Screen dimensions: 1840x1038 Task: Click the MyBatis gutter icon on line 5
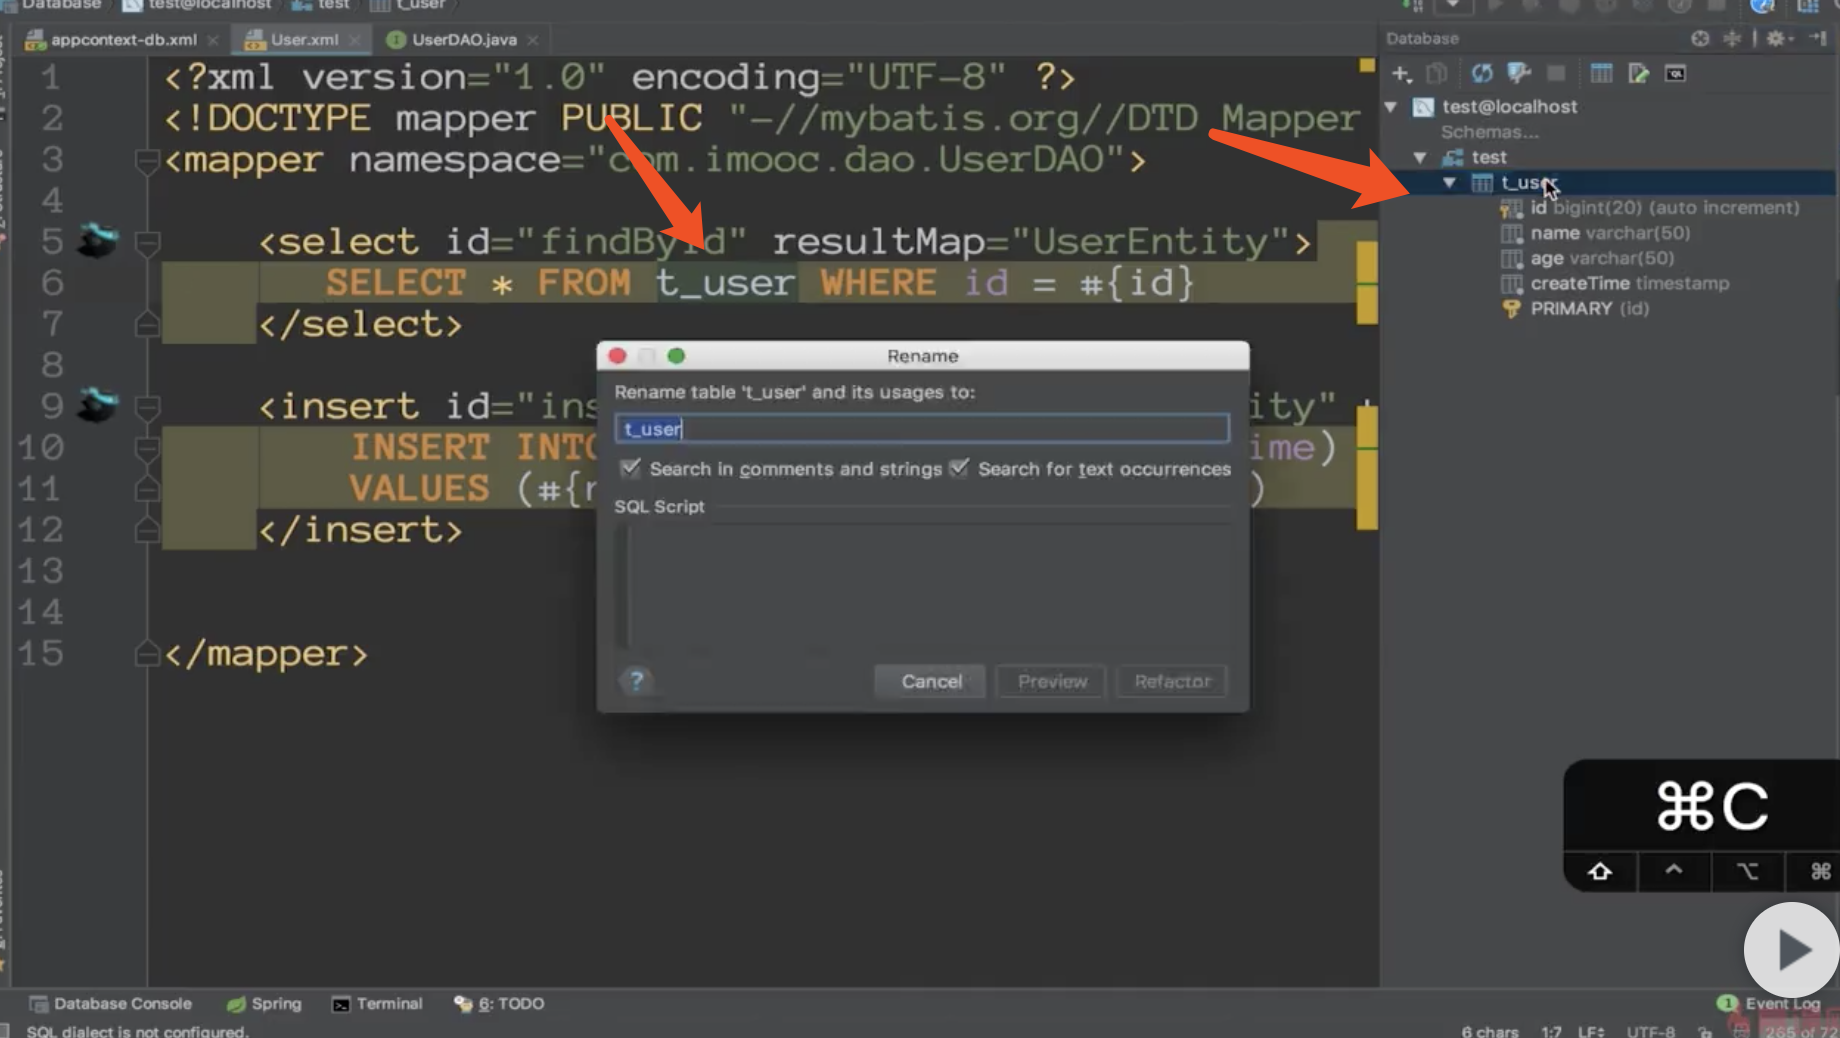point(97,241)
